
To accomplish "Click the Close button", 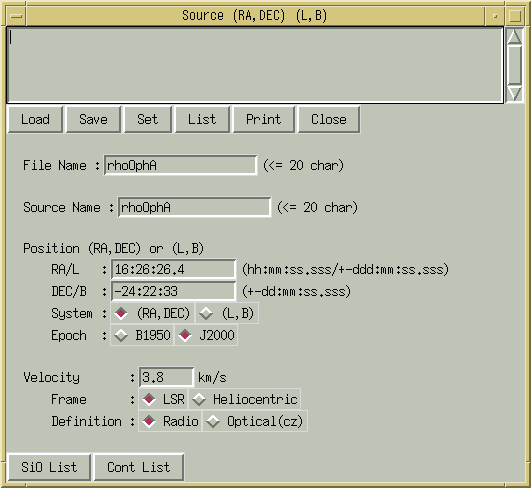I will [329, 119].
